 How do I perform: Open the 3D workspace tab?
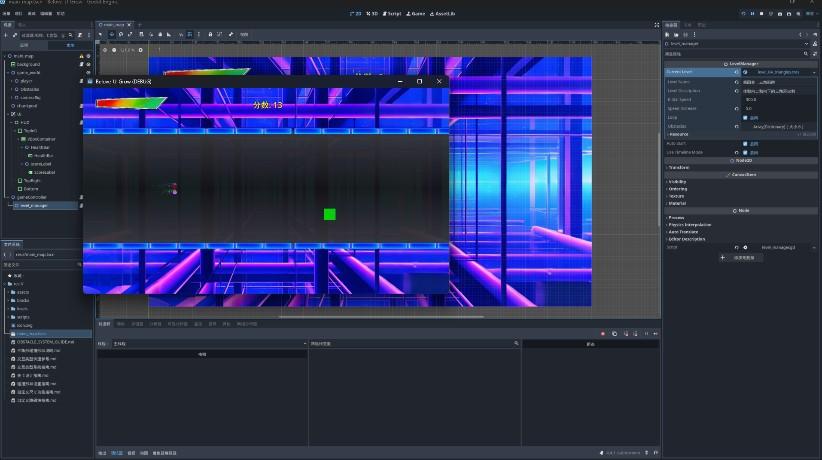(372, 14)
